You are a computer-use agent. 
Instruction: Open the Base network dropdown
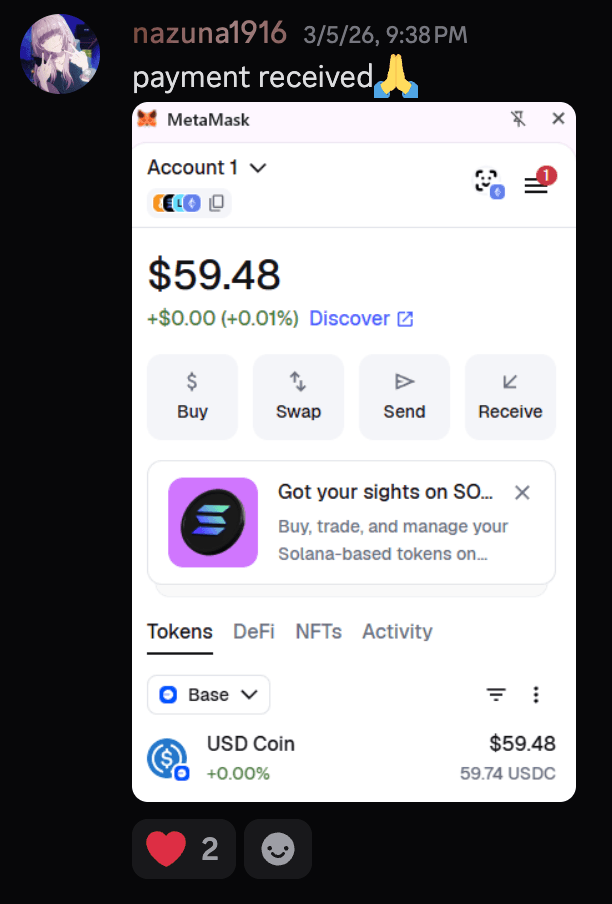(208, 694)
